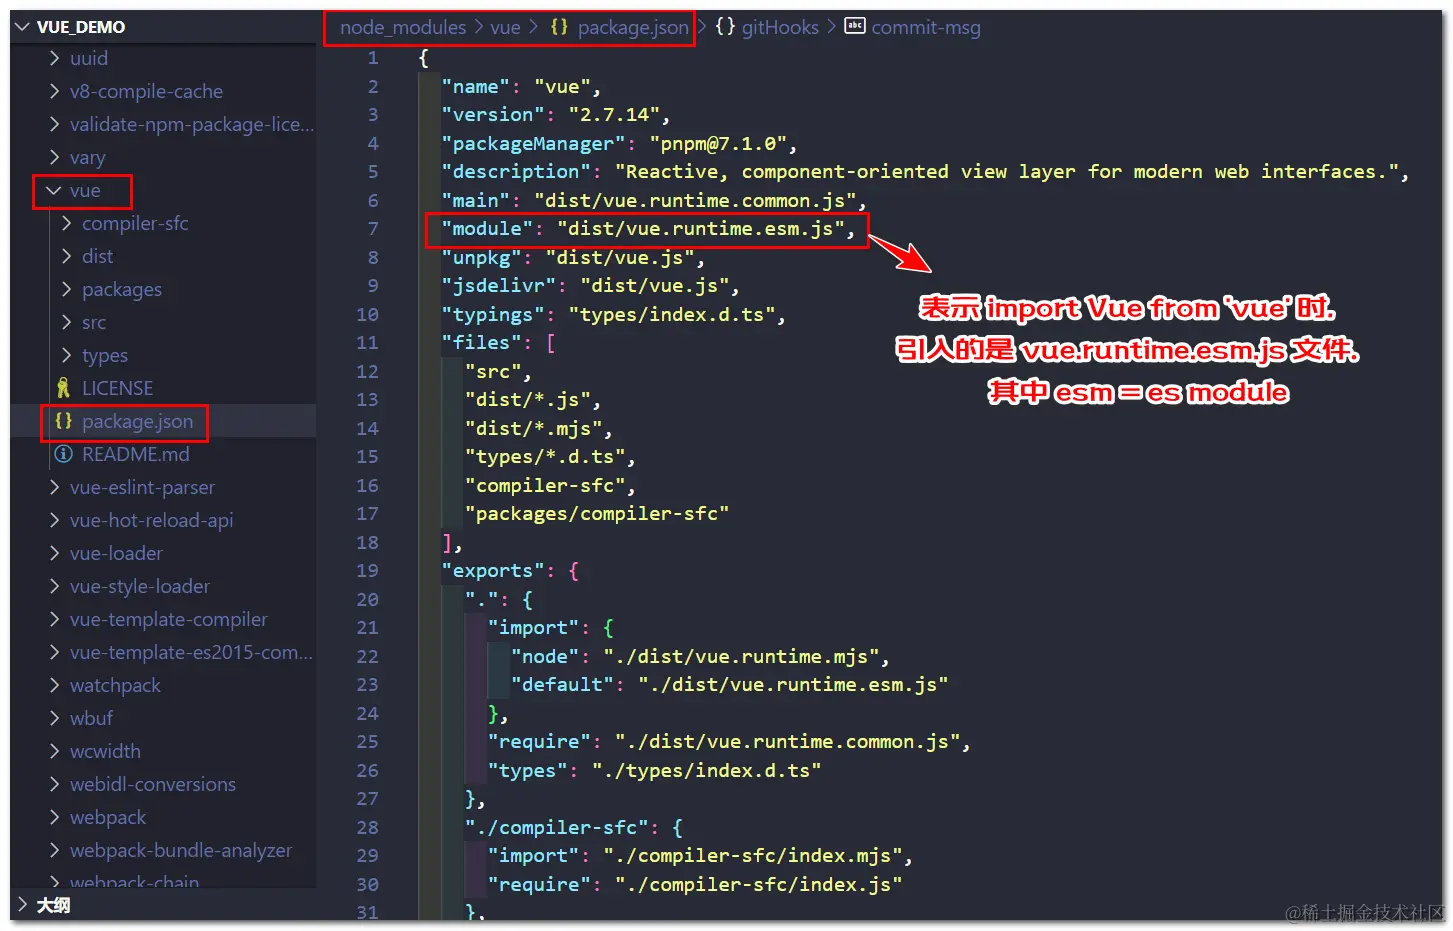This screenshot has width=1453, height=931.
Task: Click the README.md info icon
Action: 63,454
